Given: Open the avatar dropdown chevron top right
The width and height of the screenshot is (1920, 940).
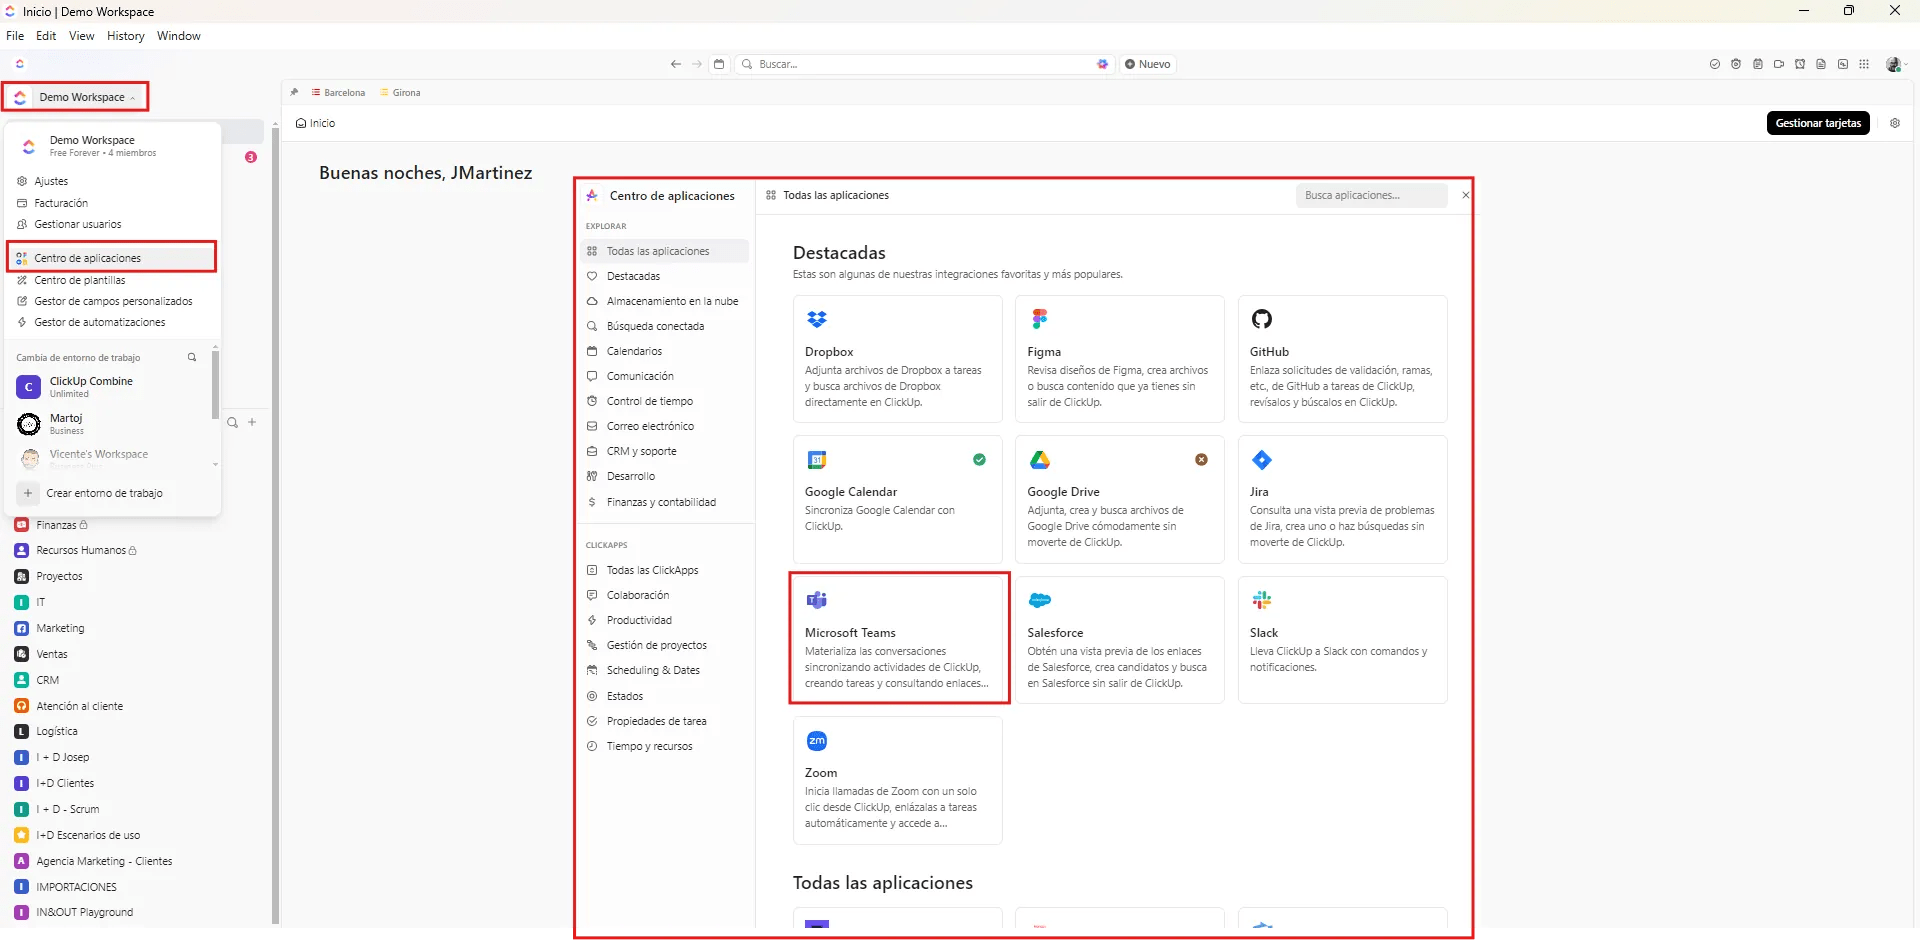Looking at the screenshot, I should 1908,64.
